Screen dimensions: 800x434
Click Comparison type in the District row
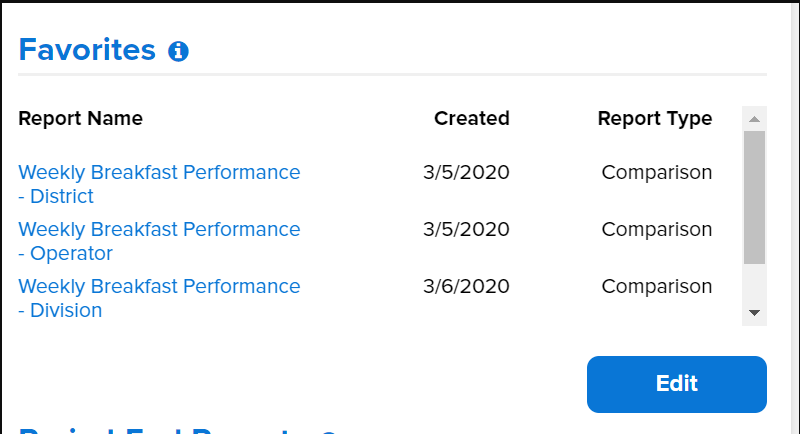point(656,173)
